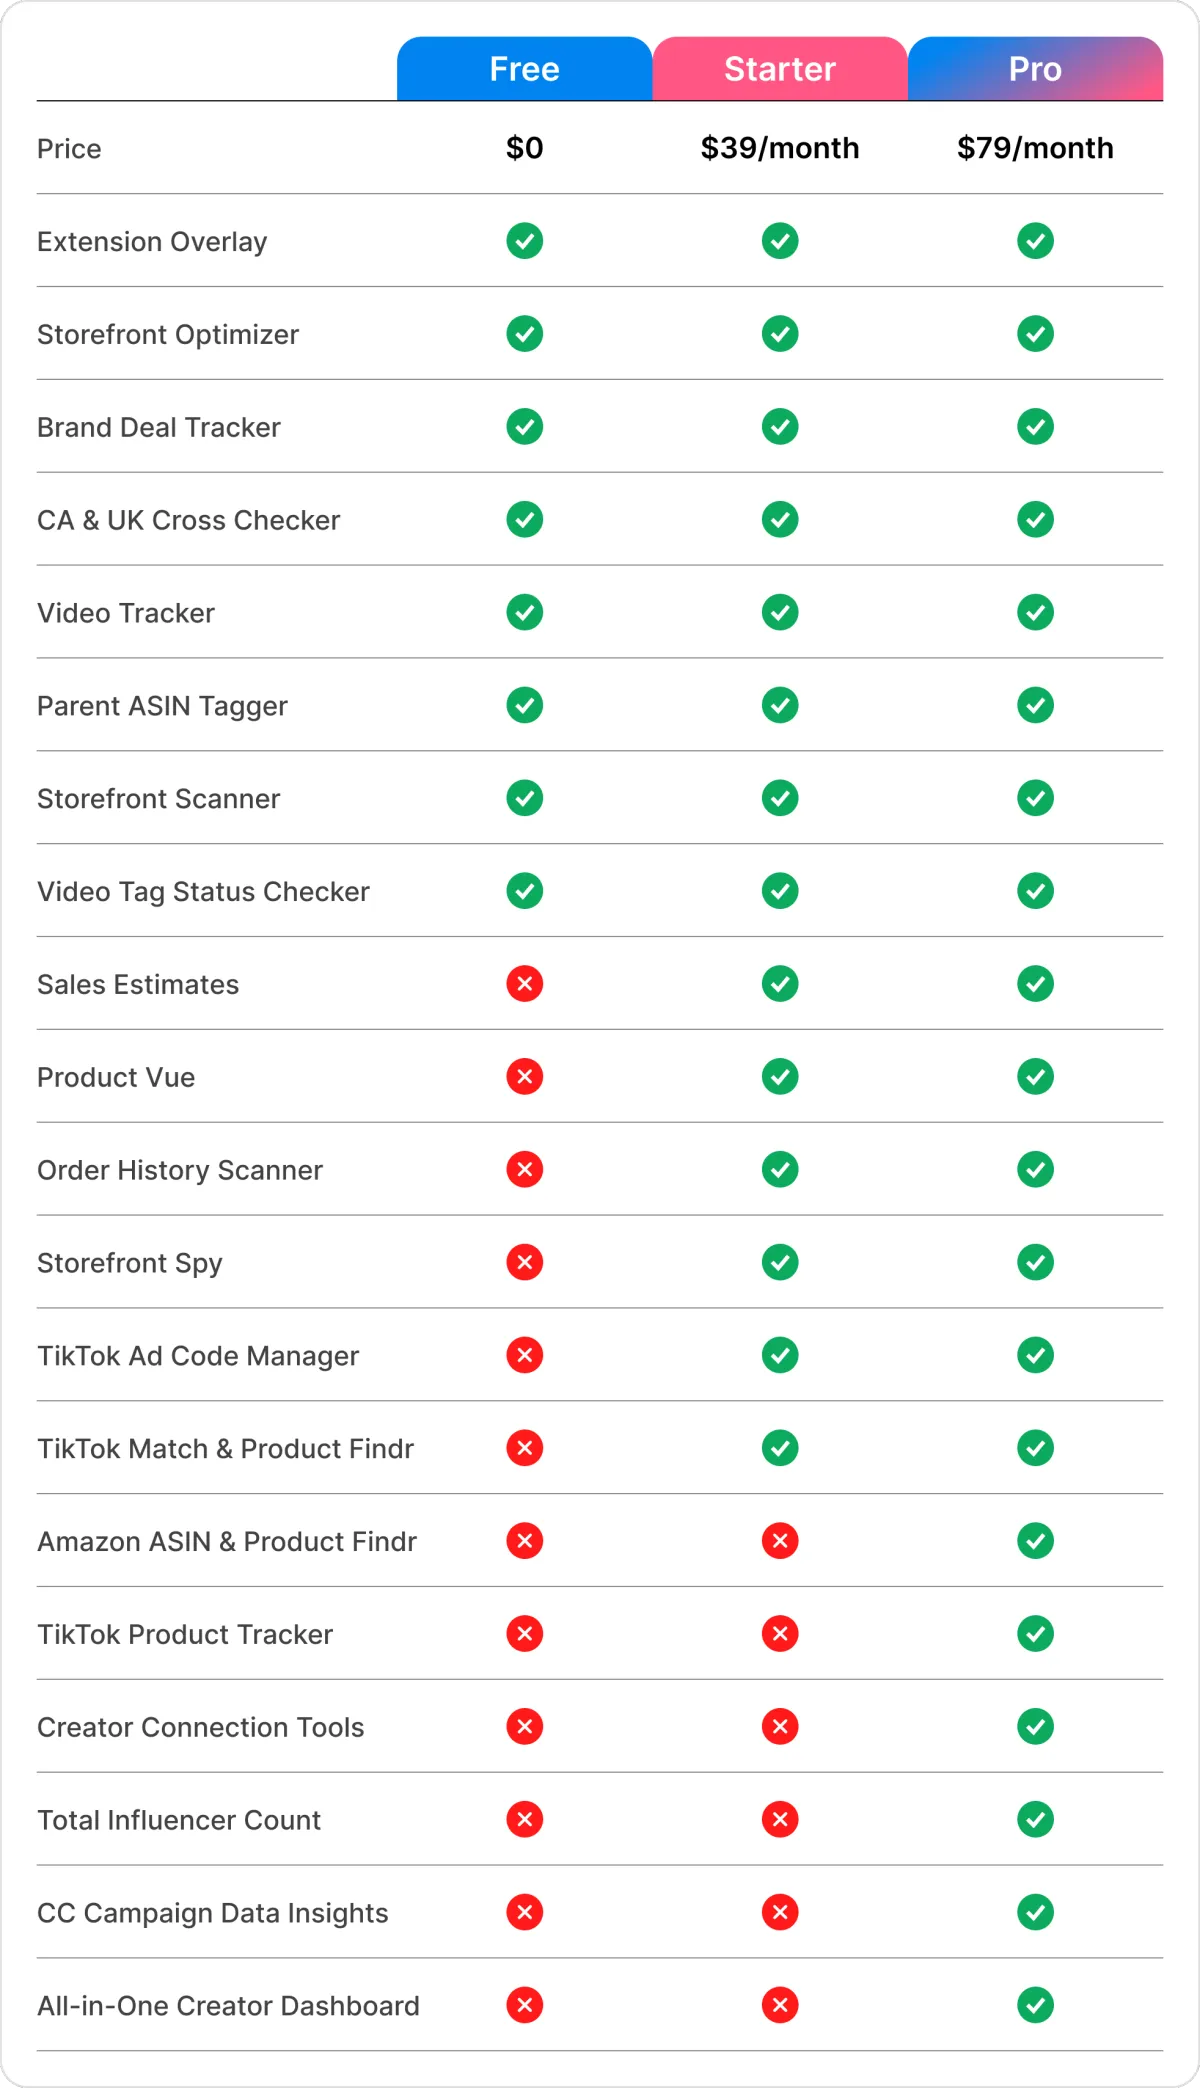
Task: Click the Free red X for CC Campaign Data Insights
Action: [x=524, y=1912]
